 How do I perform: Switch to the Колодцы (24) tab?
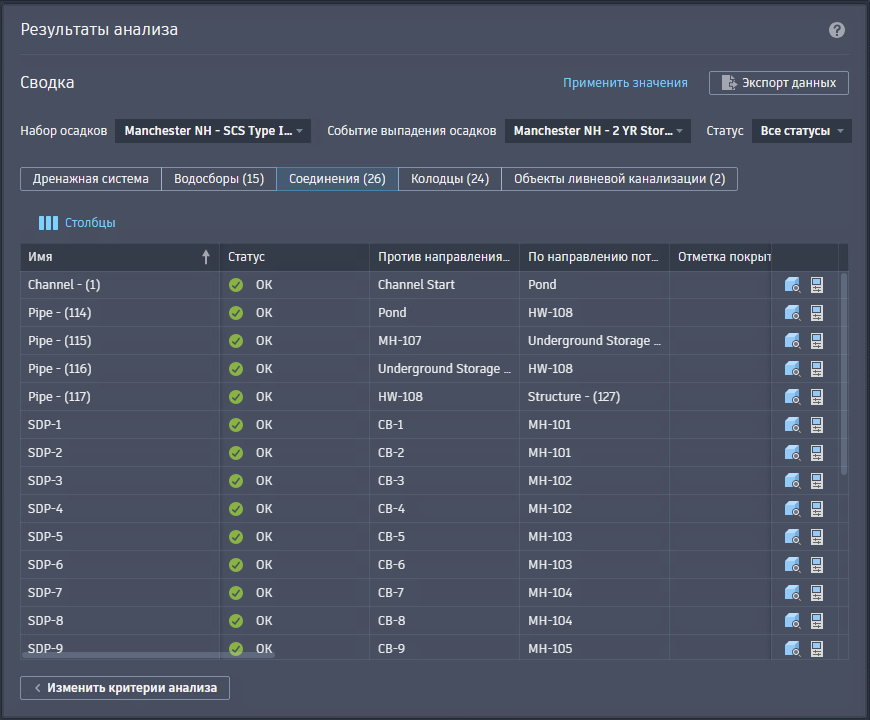[x=450, y=179]
